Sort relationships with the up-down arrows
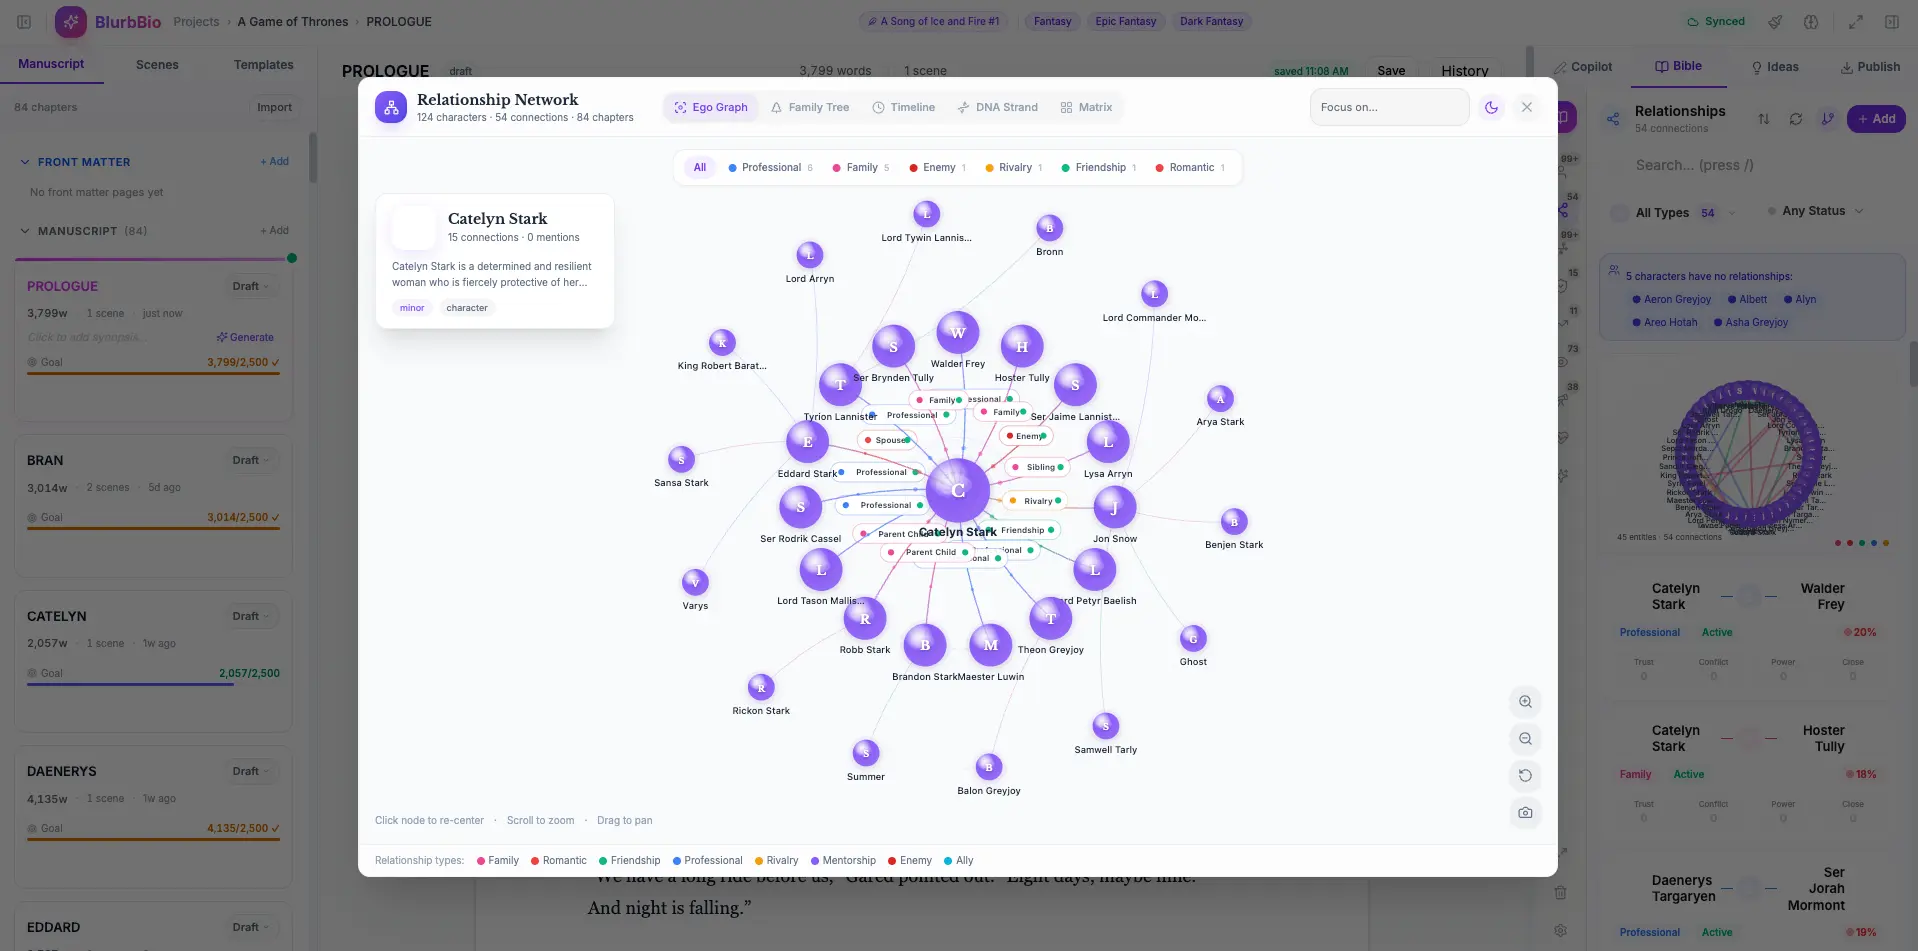The width and height of the screenshot is (1918, 951). 1764,119
